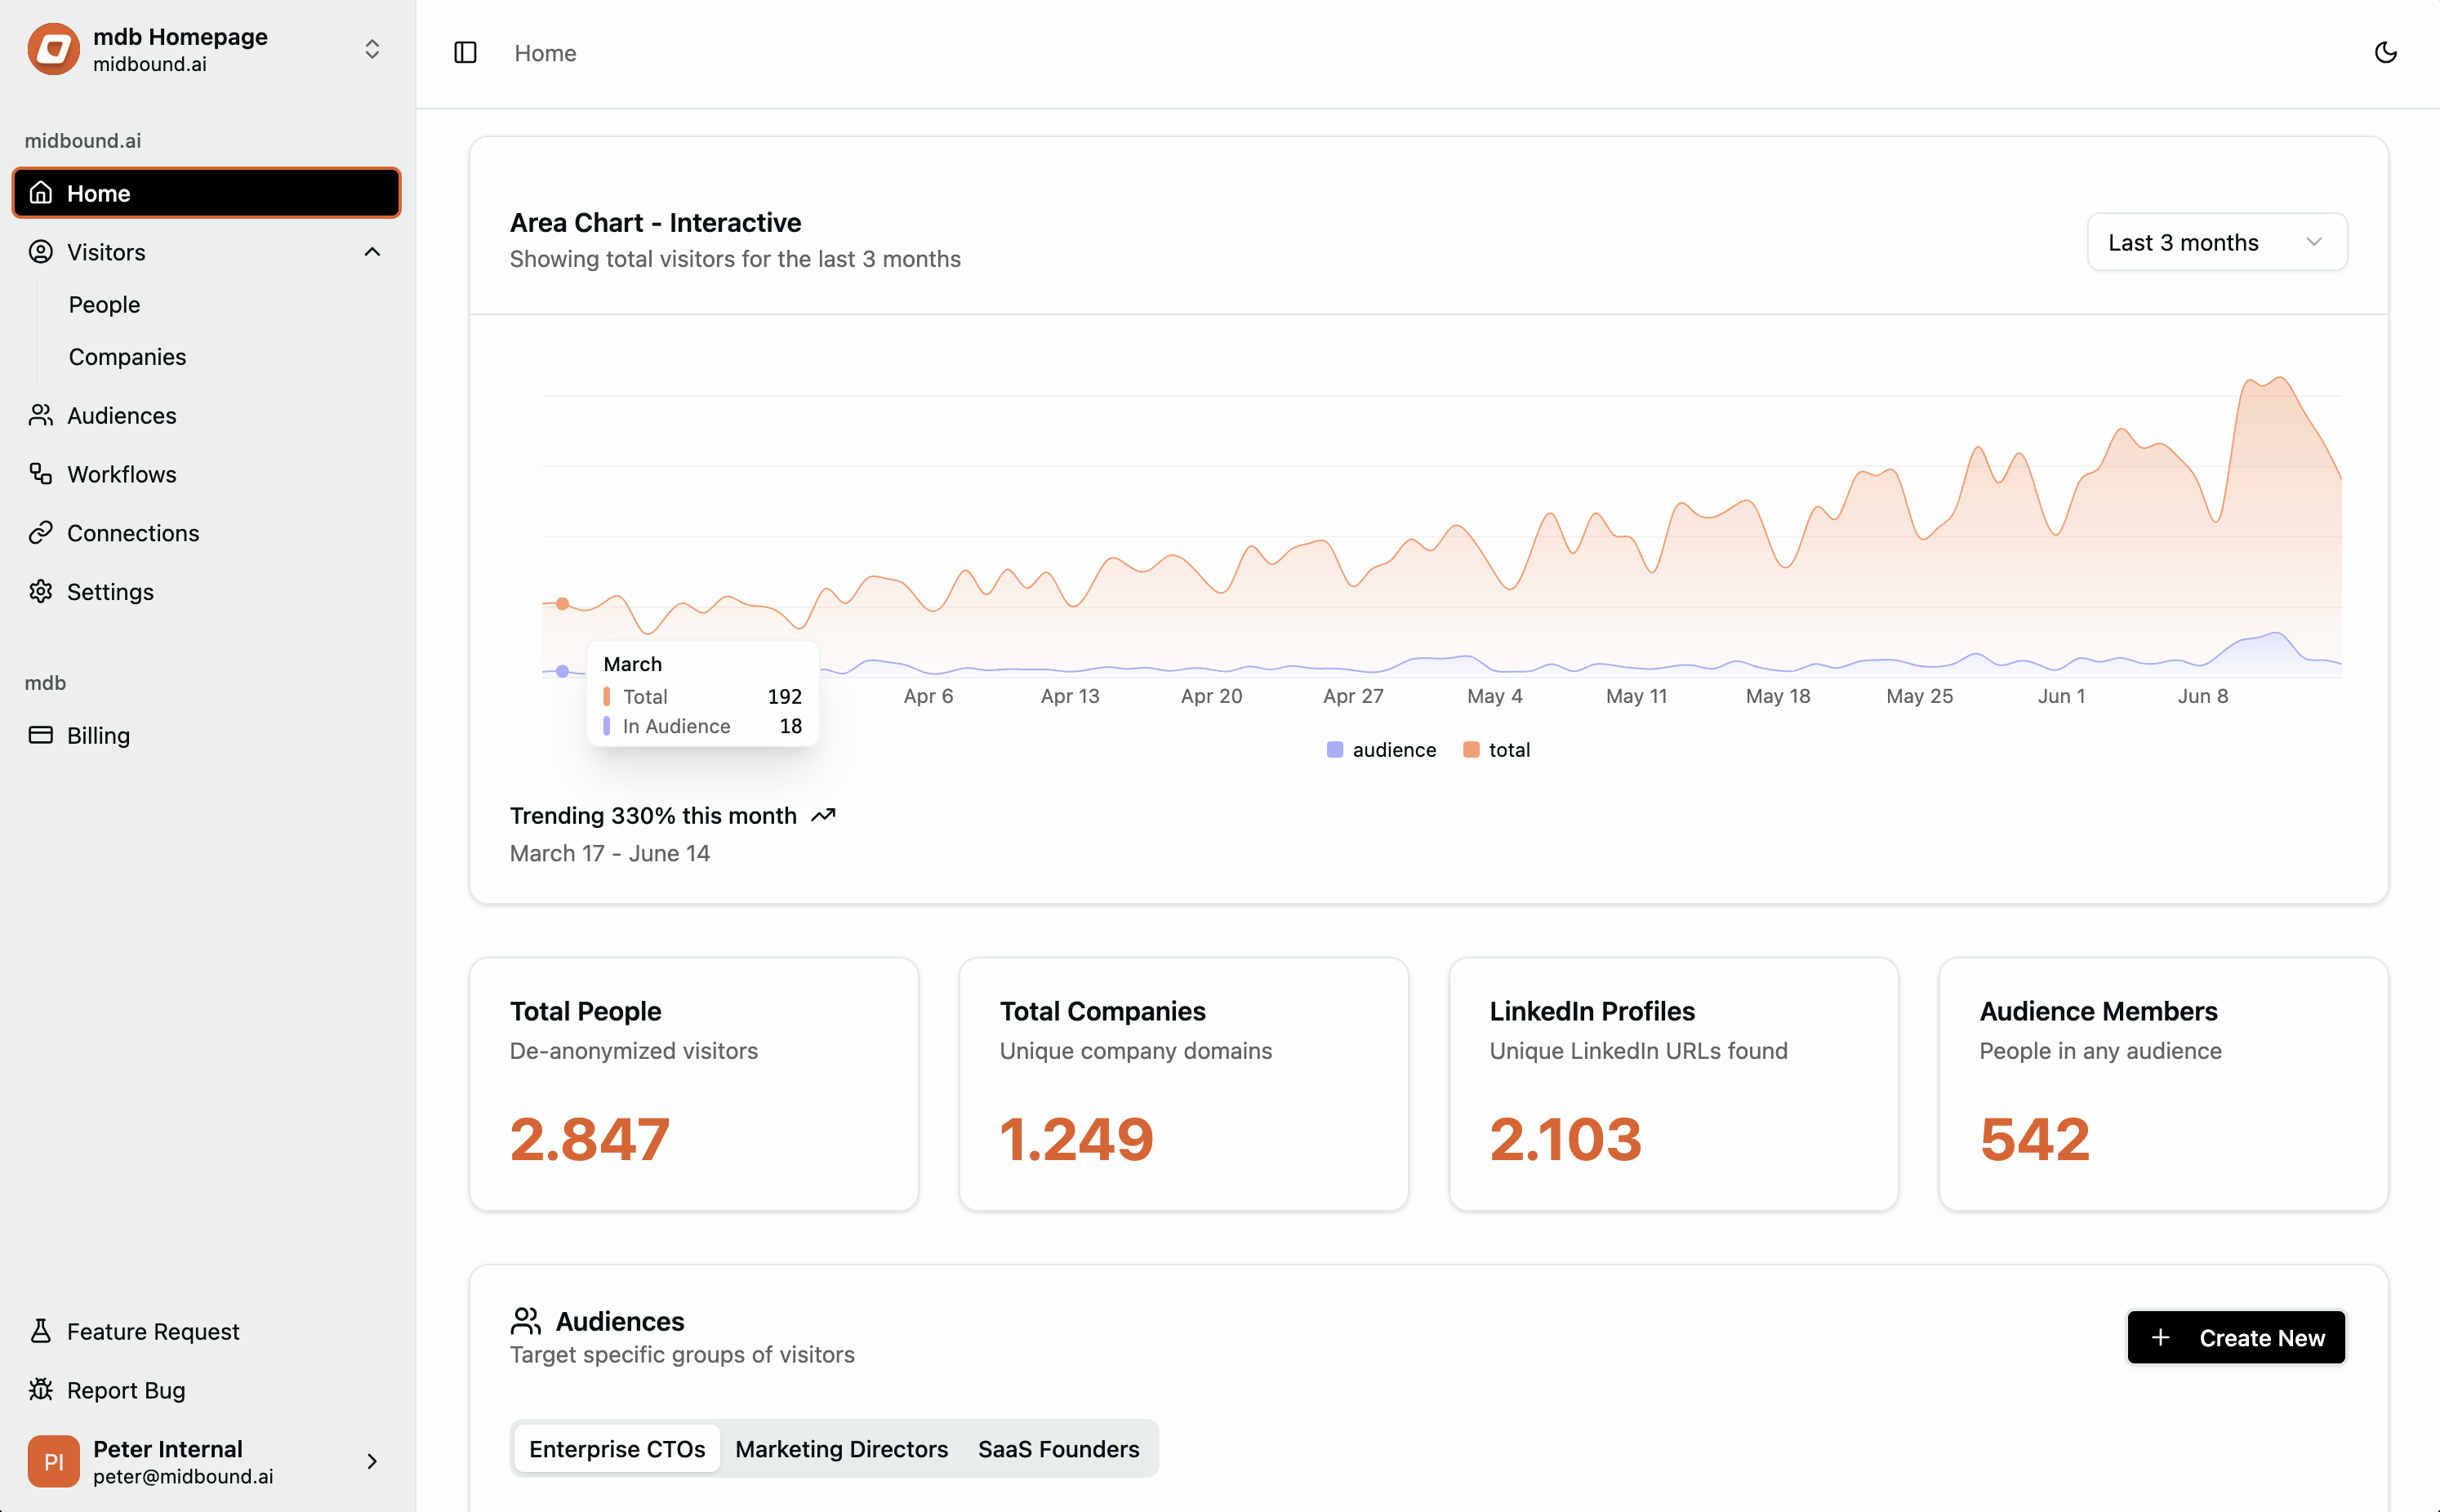Open the People visitors page

tap(104, 304)
